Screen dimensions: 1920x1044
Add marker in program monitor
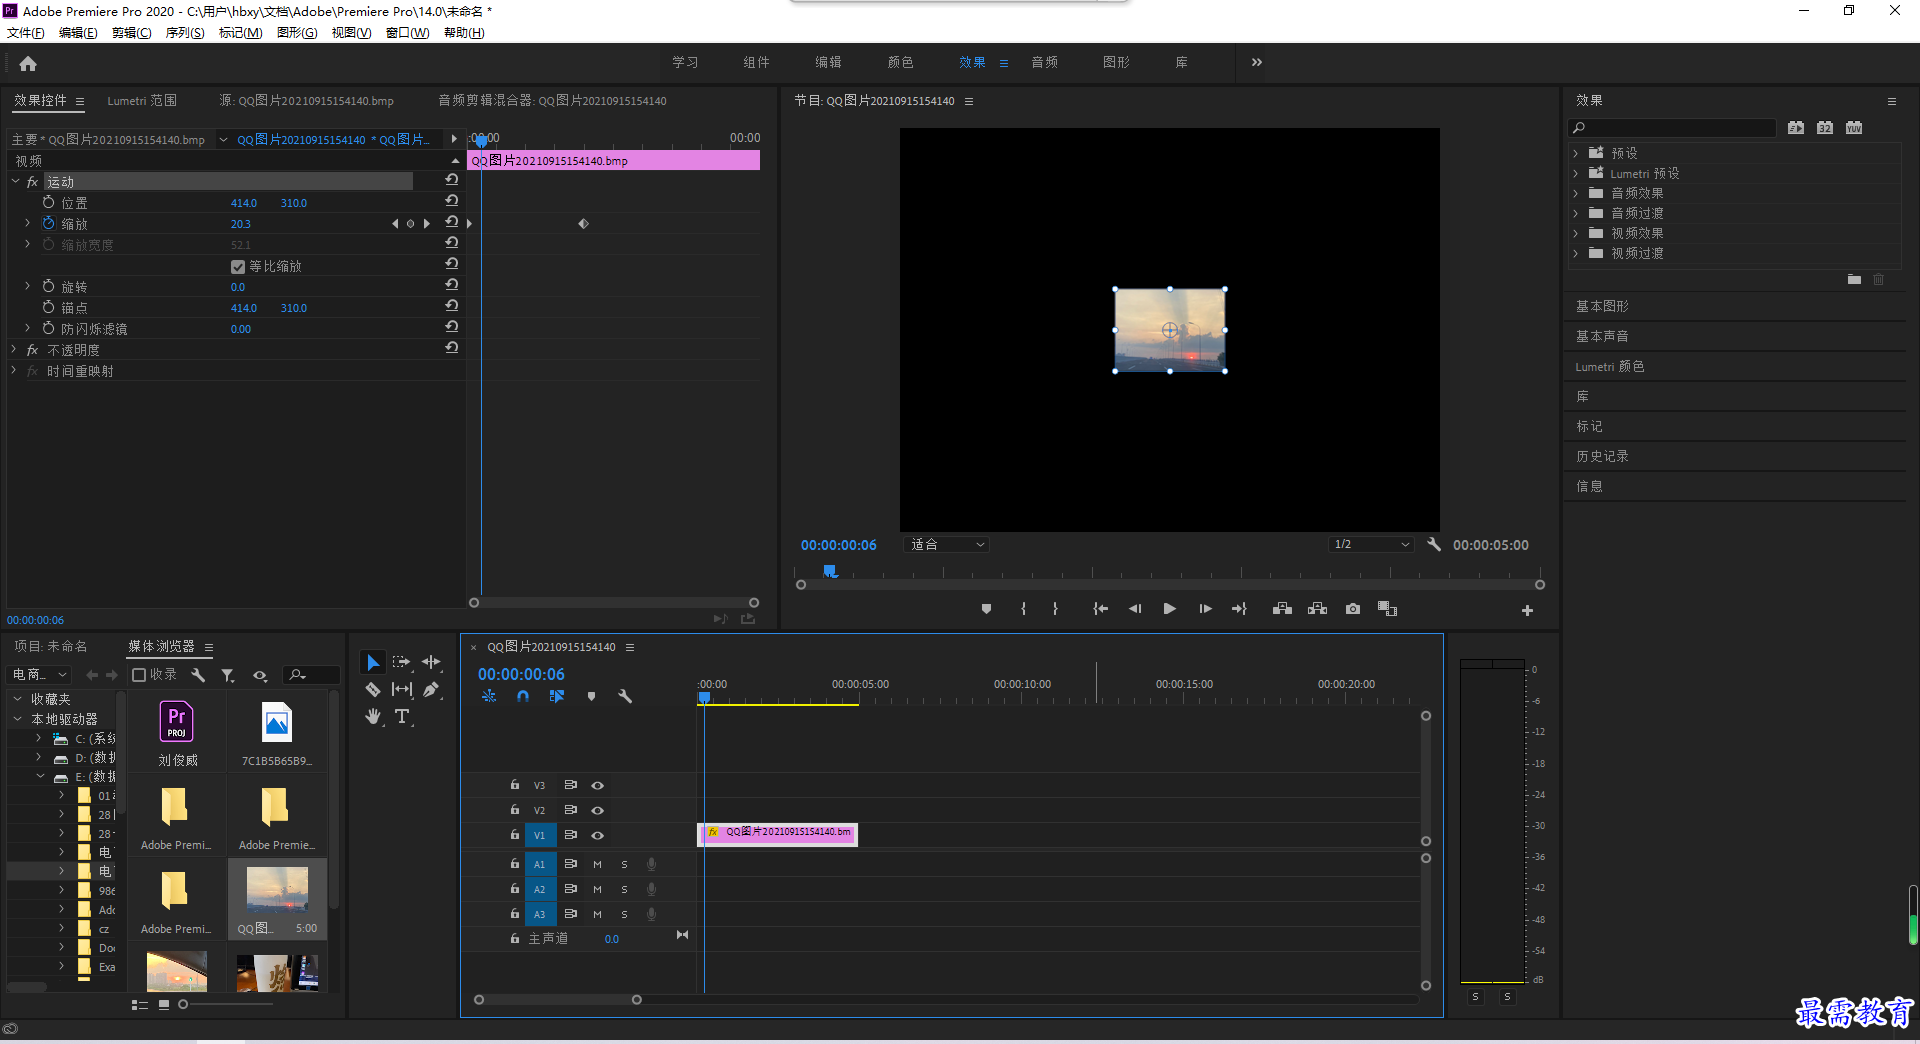tap(986, 609)
